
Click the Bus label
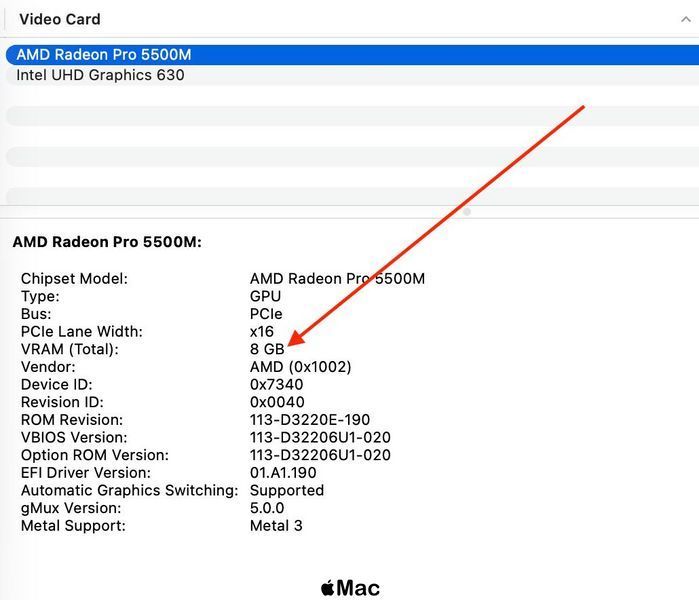pos(36,314)
